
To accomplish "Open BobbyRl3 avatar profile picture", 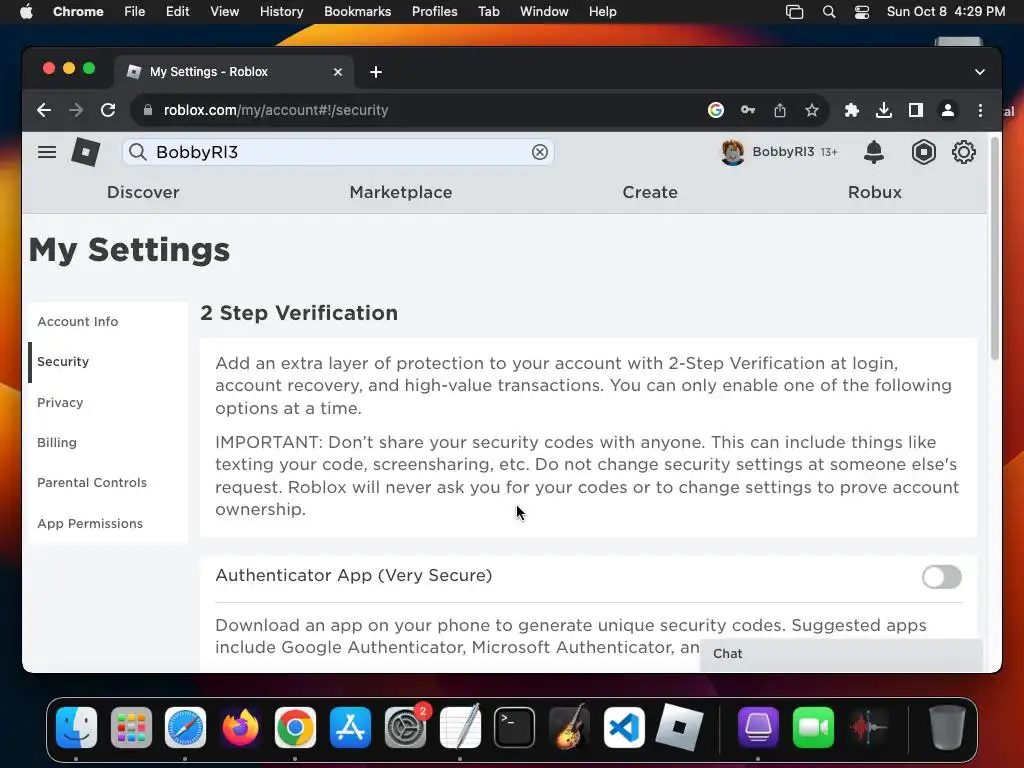I will [x=732, y=152].
